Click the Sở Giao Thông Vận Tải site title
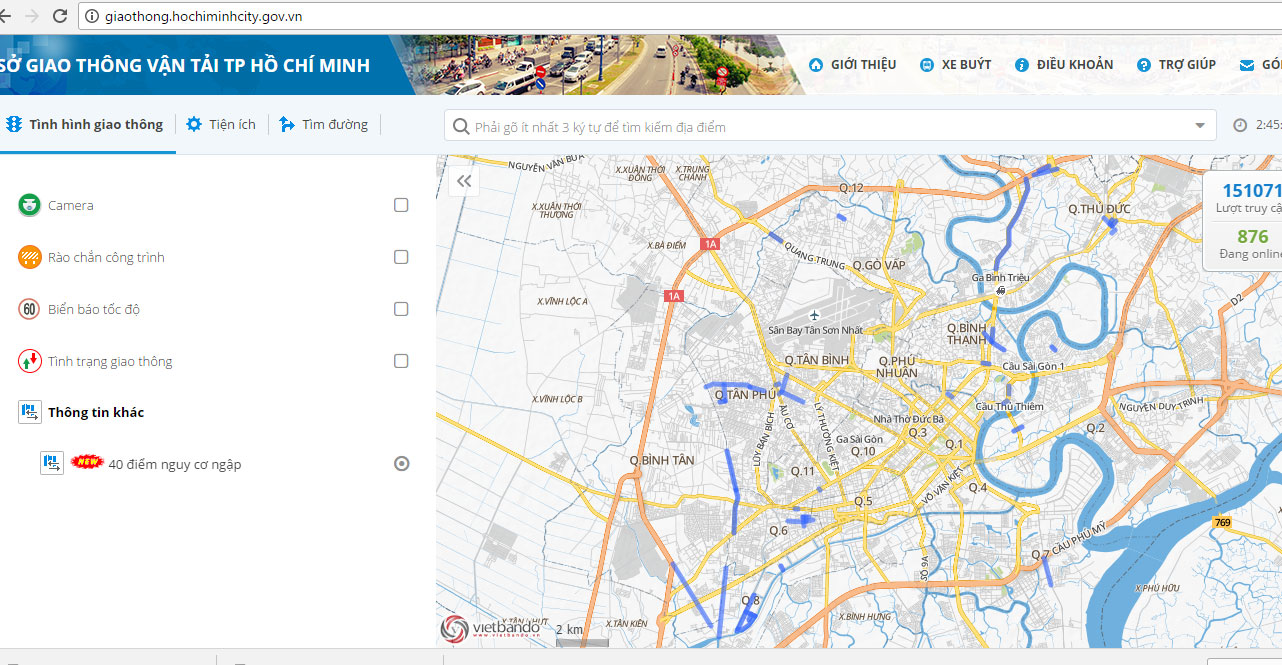 [185, 65]
